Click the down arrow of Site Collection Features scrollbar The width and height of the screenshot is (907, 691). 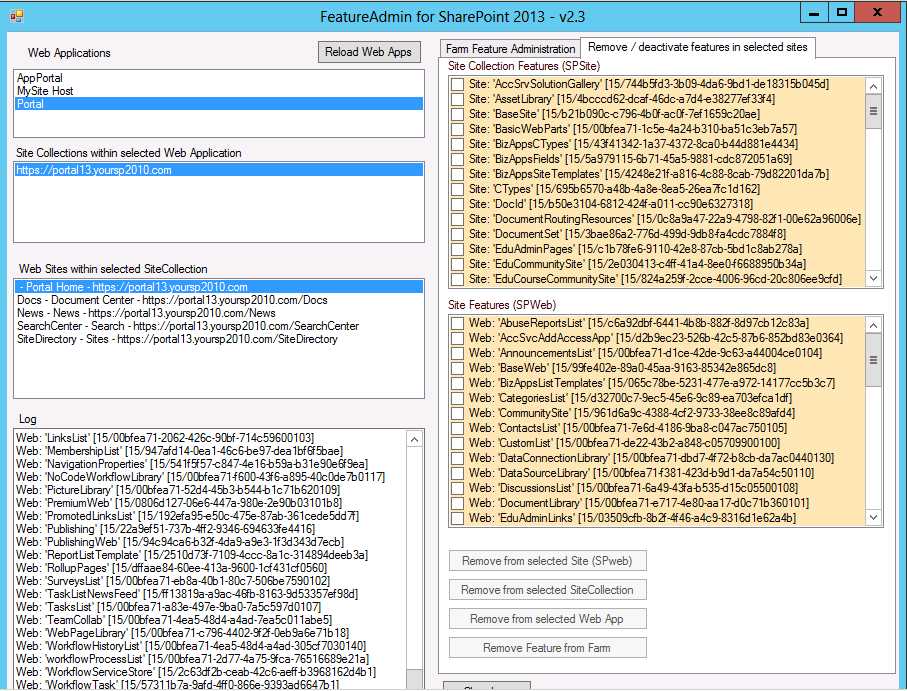[x=873, y=279]
